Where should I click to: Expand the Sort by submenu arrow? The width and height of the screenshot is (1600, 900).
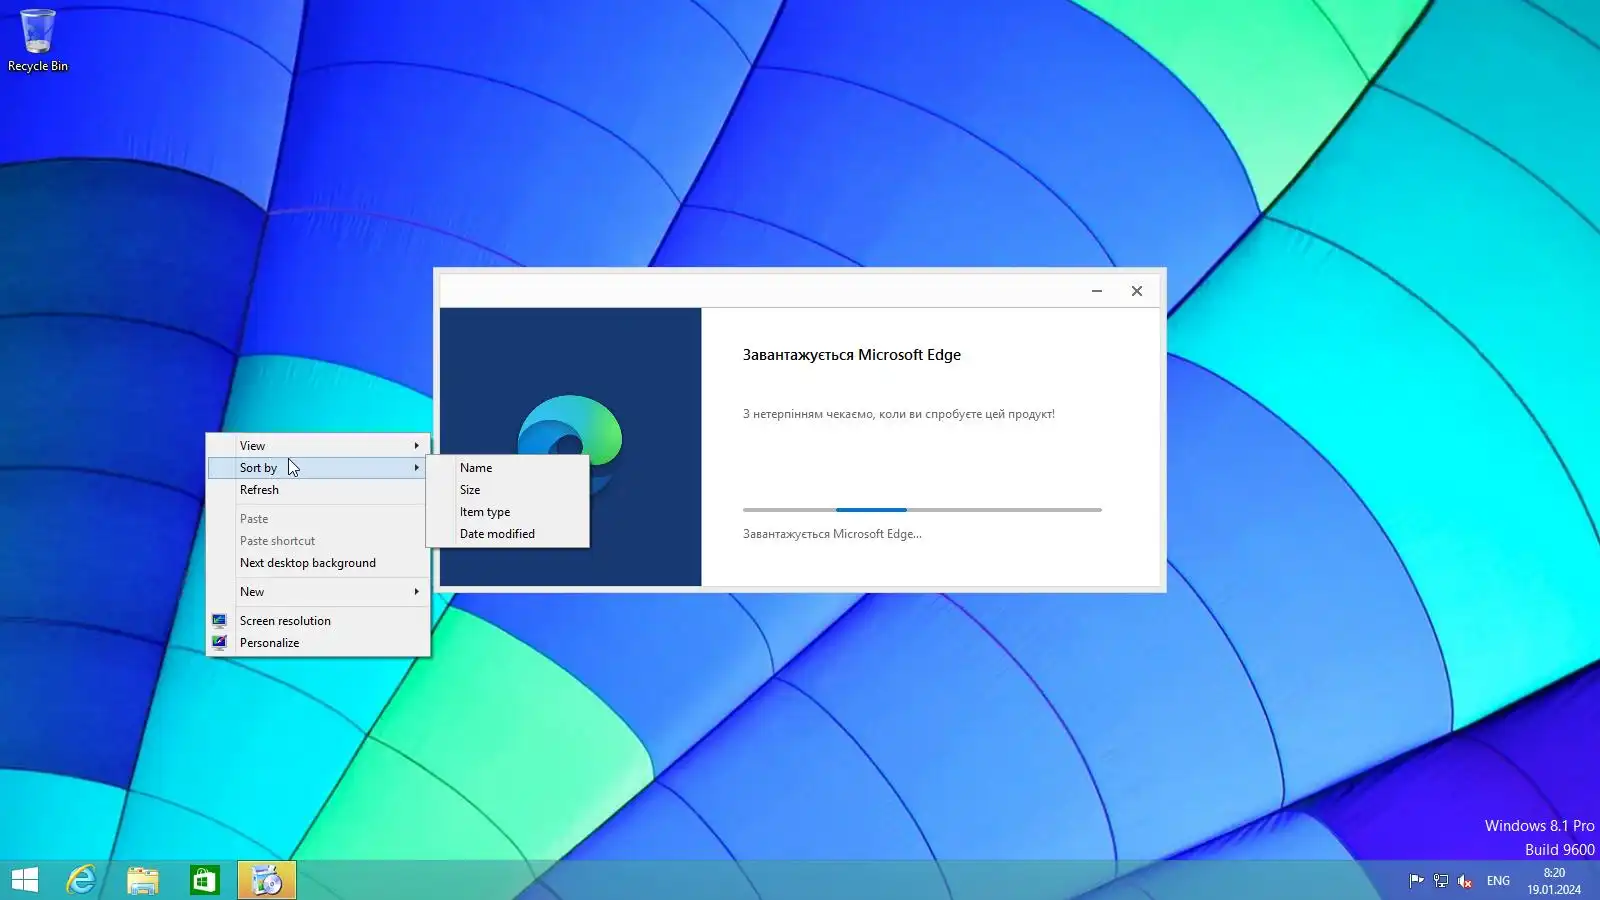pos(417,468)
